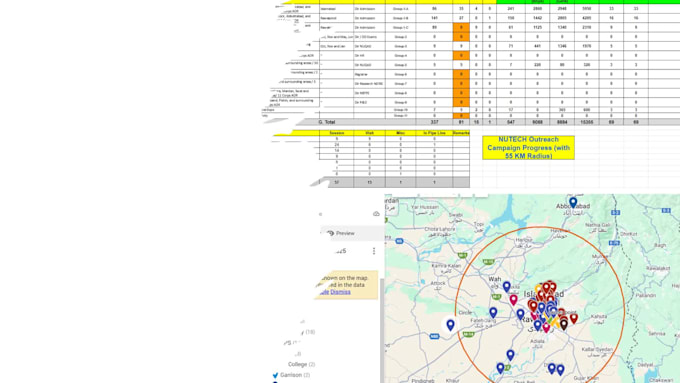Screen dimensions: 680x383
Task: Click the grand total cell 9068
Action: coord(537,122)
